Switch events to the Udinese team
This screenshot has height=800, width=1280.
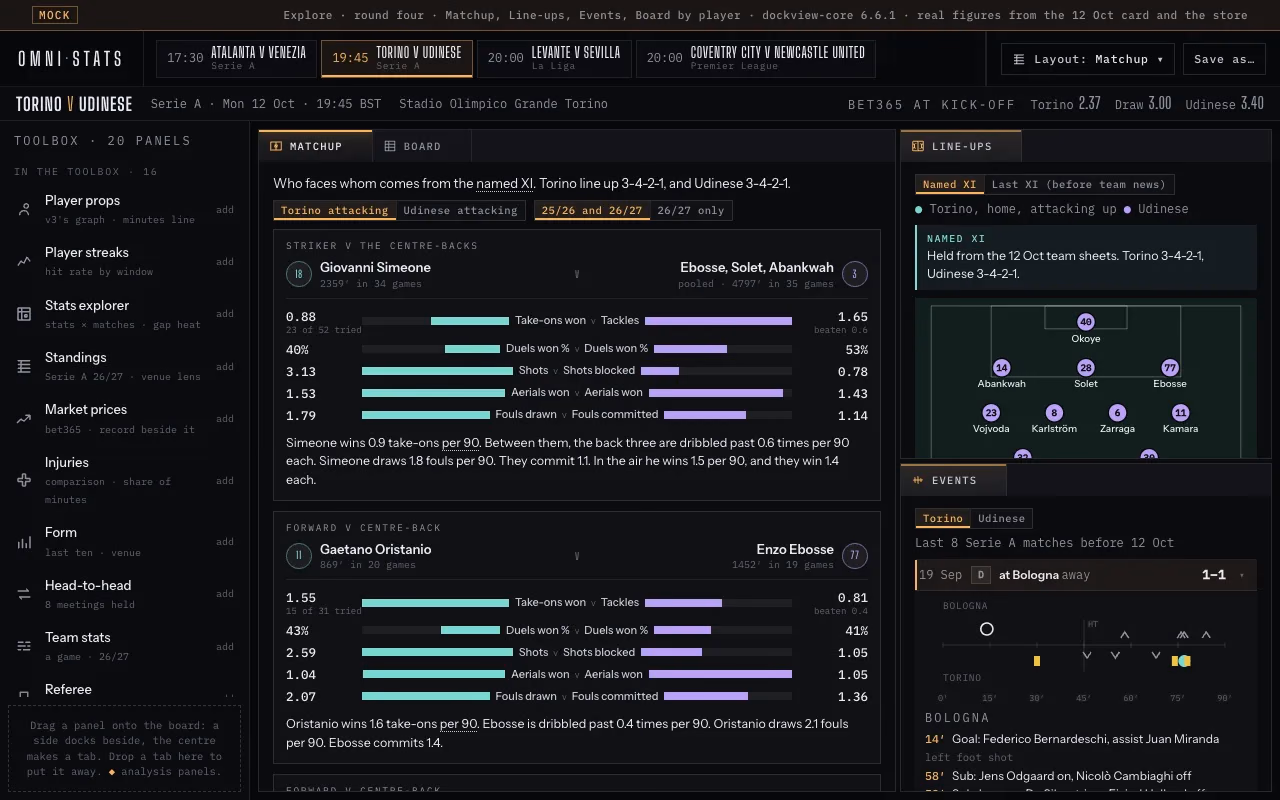tap(1001, 518)
